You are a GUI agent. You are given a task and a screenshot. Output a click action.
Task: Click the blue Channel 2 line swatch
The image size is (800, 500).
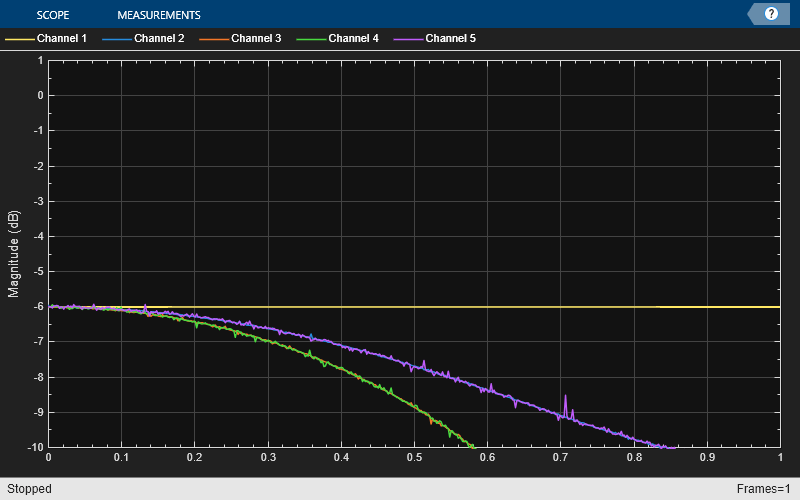pos(117,39)
